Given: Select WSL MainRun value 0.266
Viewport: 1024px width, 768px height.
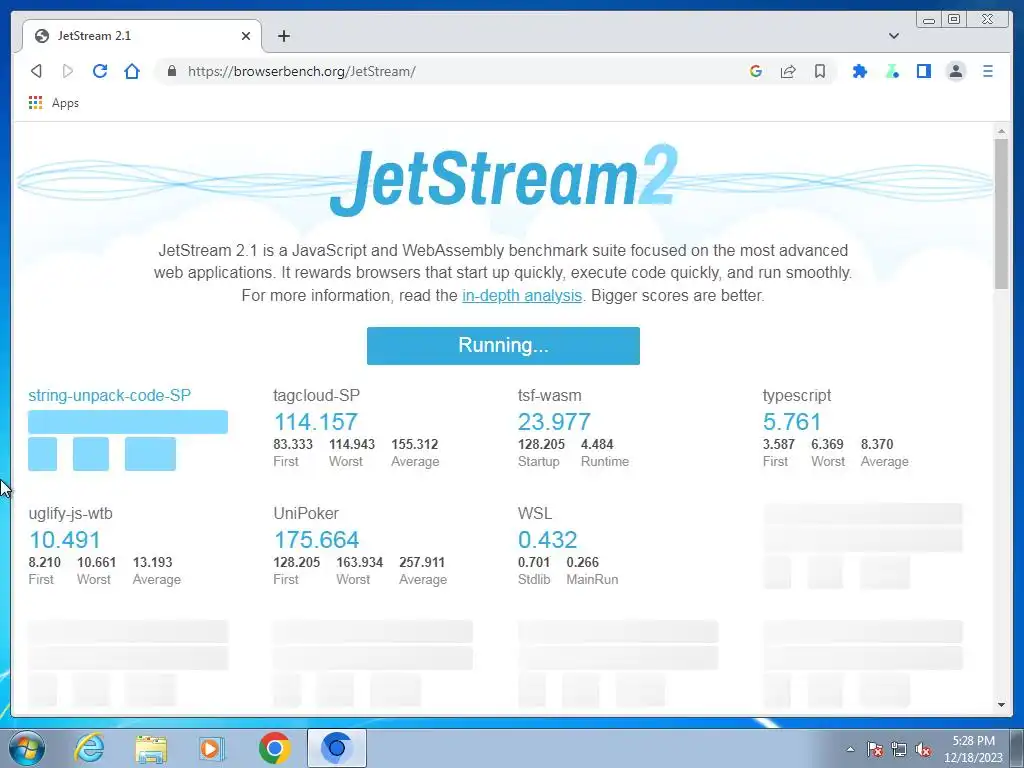Looking at the screenshot, I should [x=583, y=562].
